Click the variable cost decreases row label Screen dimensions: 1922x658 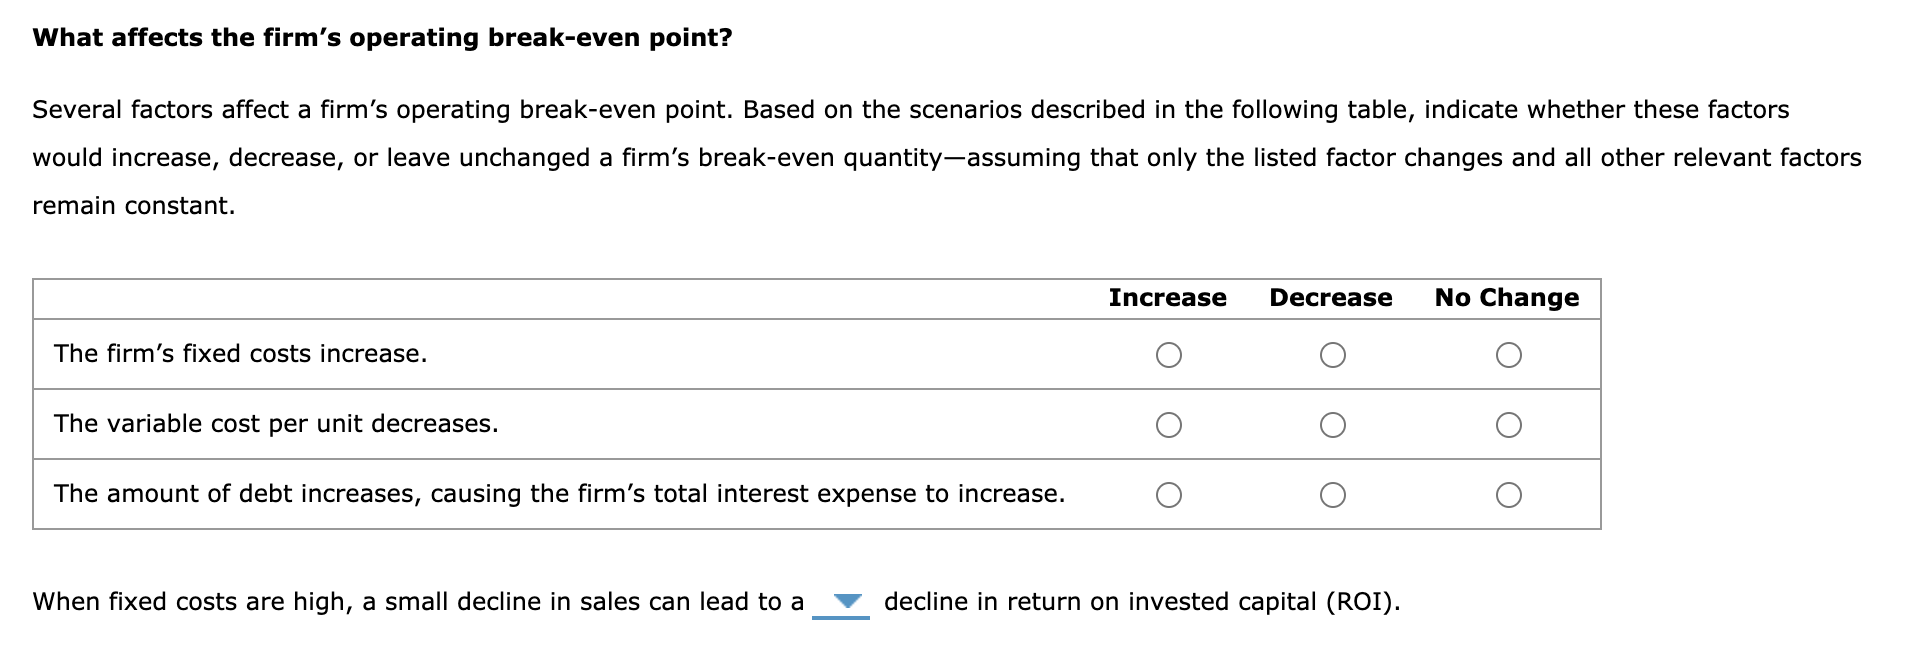pyautogui.click(x=275, y=424)
